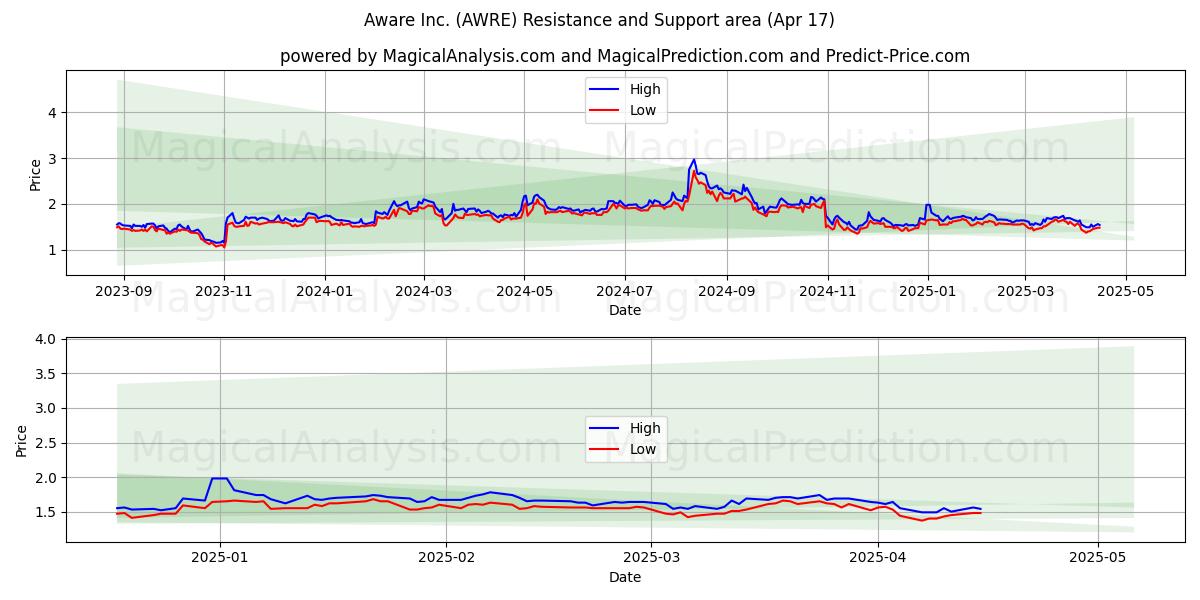The height and width of the screenshot is (600, 1200).
Task: Click the '2025-03' x-axis label in bottom chart
Action: (x=651, y=560)
